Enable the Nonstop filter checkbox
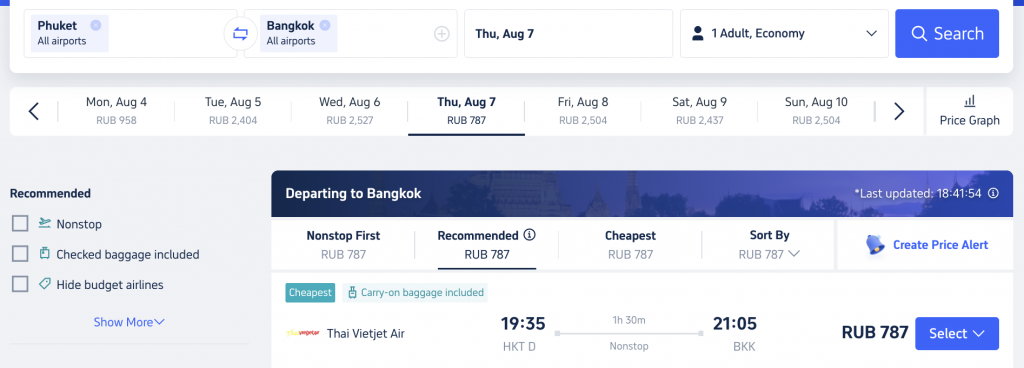This screenshot has width=1024, height=368. click(20, 224)
